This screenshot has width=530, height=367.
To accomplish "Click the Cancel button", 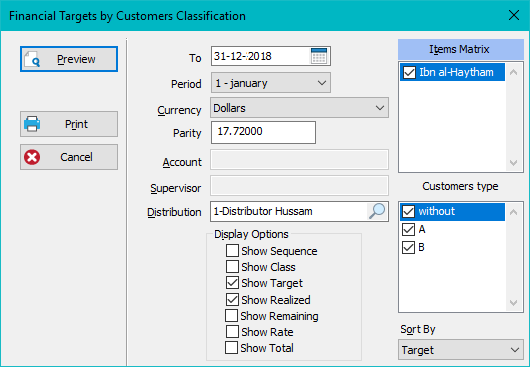I will coord(69,157).
